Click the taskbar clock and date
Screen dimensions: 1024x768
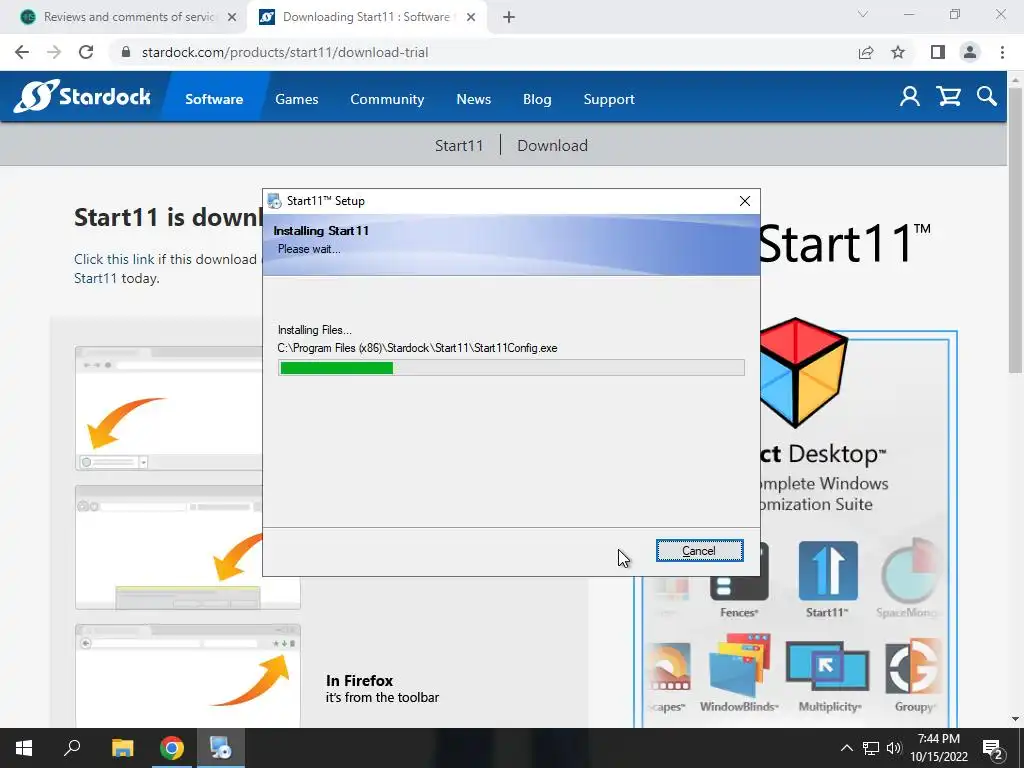point(939,748)
